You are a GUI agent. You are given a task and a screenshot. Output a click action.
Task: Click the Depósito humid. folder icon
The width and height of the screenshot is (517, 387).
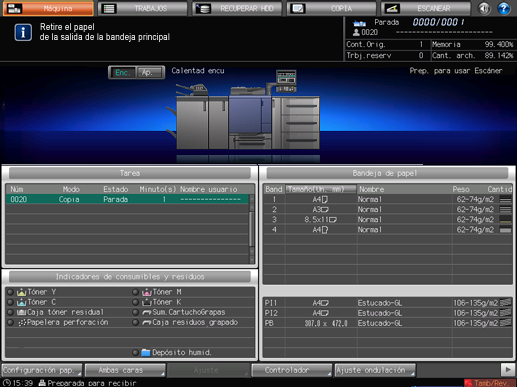[x=146, y=352]
